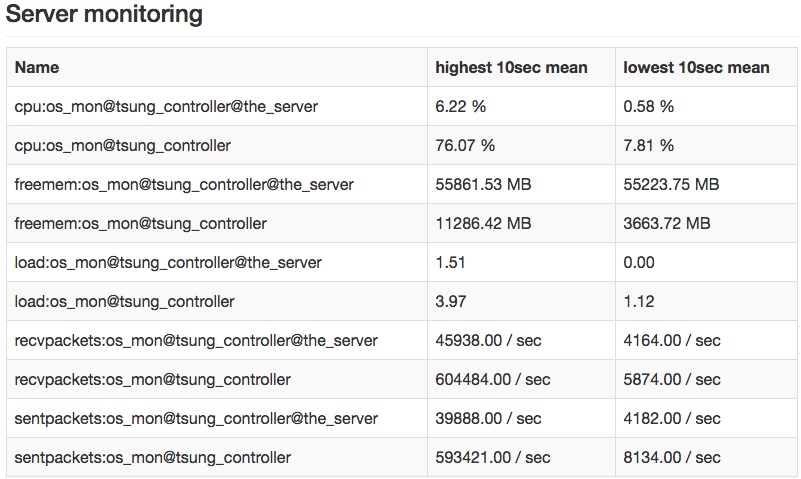Click the 8134.00 / sec lowest value
Image resolution: width=801 pixels, height=479 pixels.
(x=672, y=458)
